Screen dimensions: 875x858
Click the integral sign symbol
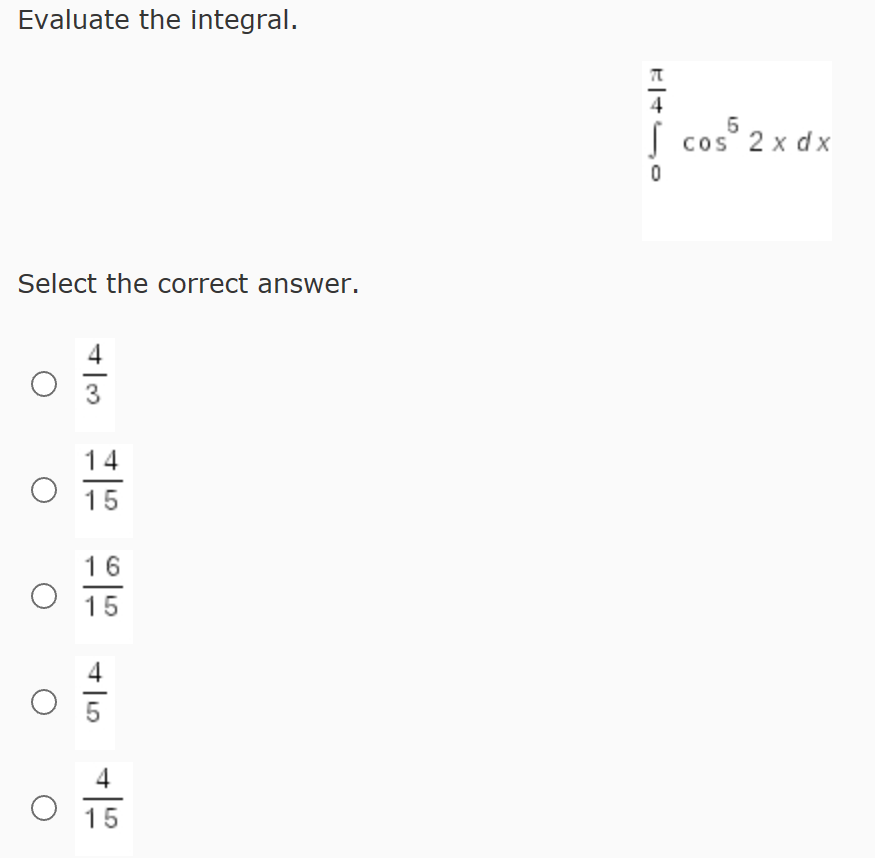657,140
